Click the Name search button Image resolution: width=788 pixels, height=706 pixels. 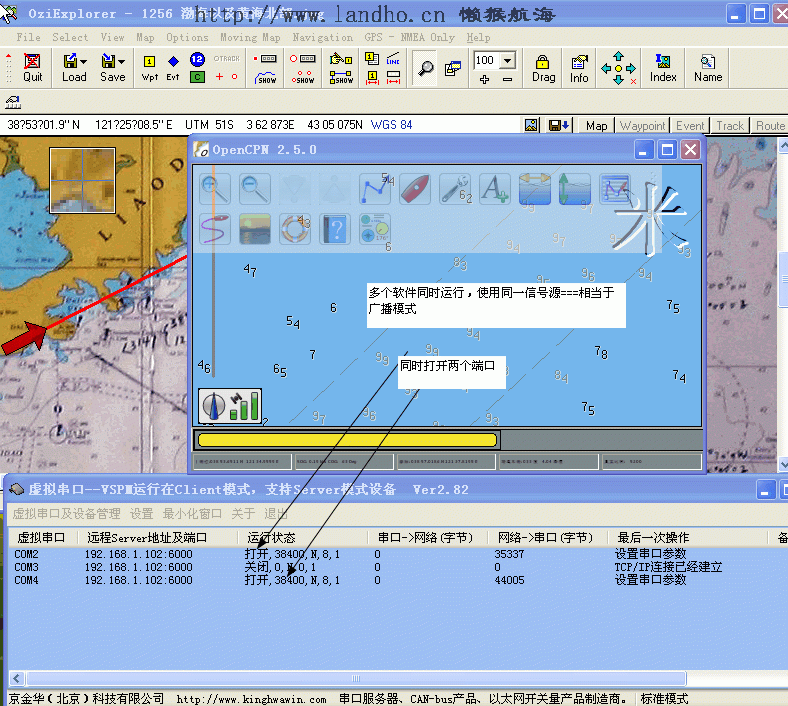(x=708, y=68)
